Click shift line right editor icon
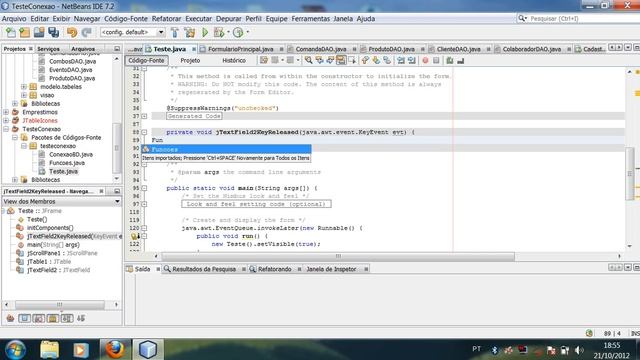Image resolution: width=640 pixels, height=360 pixels. tap(411, 60)
